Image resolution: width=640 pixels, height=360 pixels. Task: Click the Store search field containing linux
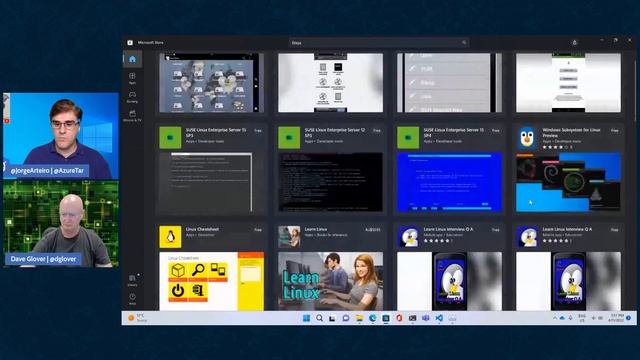pyautogui.click(x=379, y=42)
